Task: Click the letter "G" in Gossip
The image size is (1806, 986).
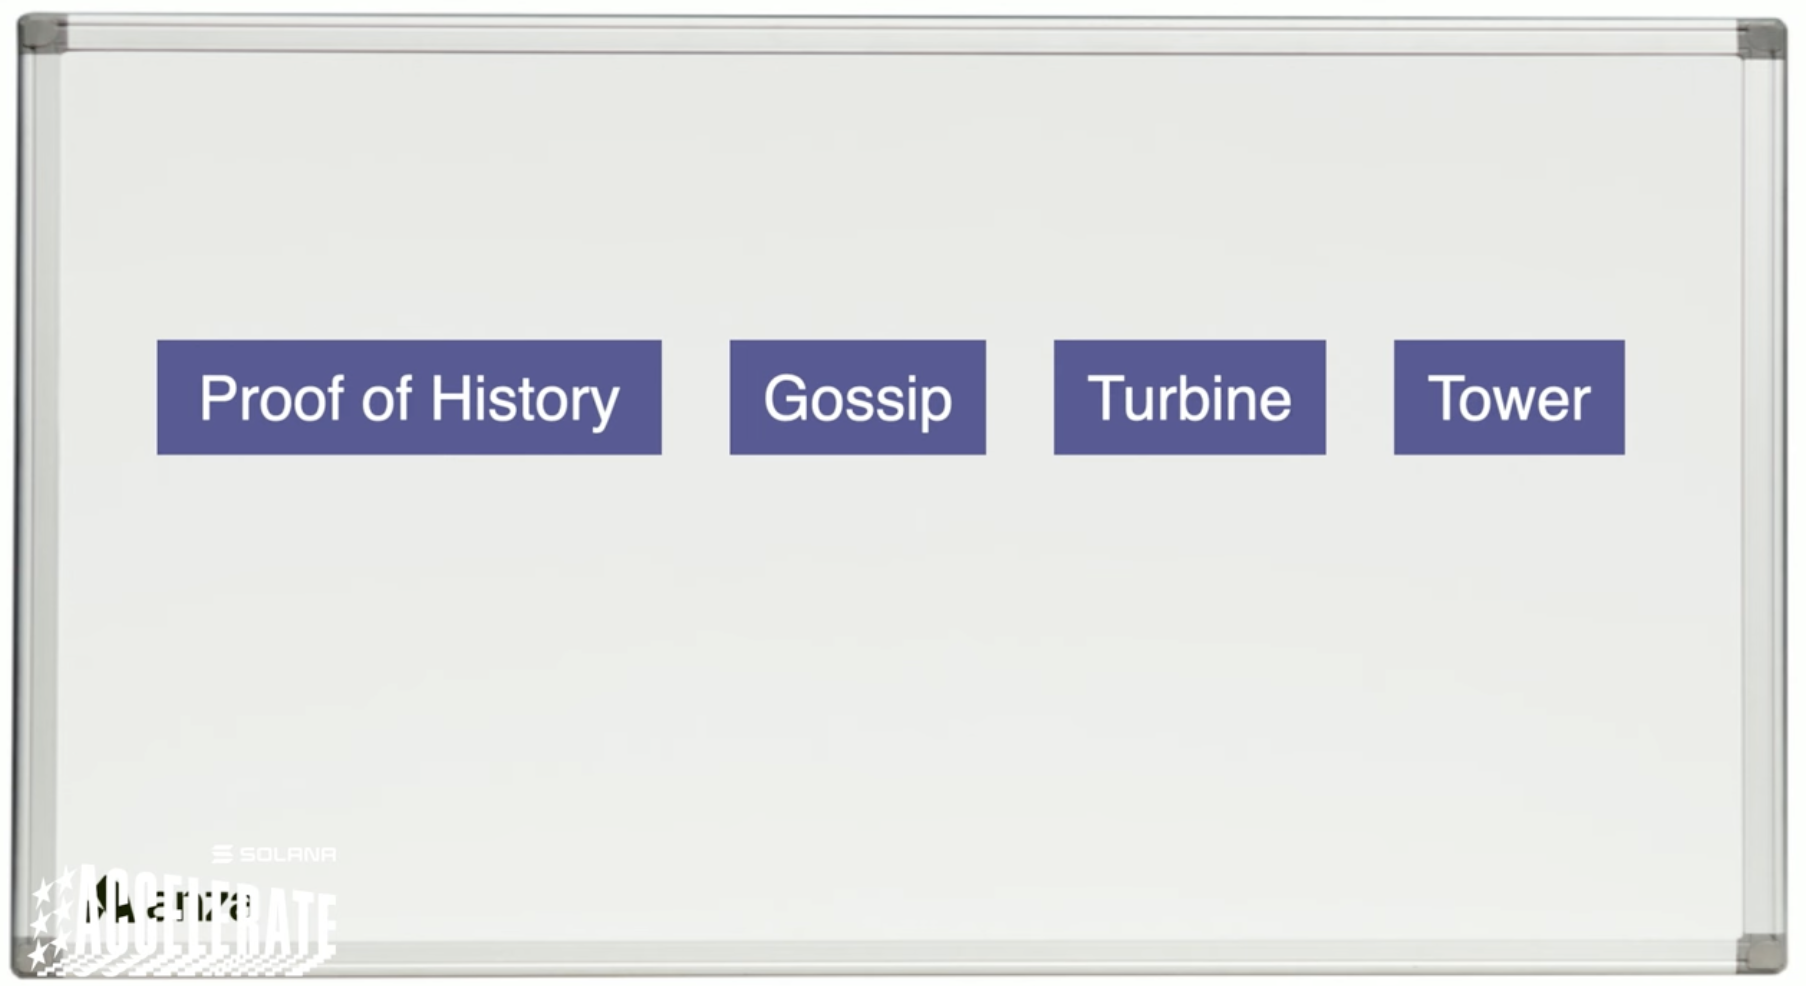Action: 785,398
